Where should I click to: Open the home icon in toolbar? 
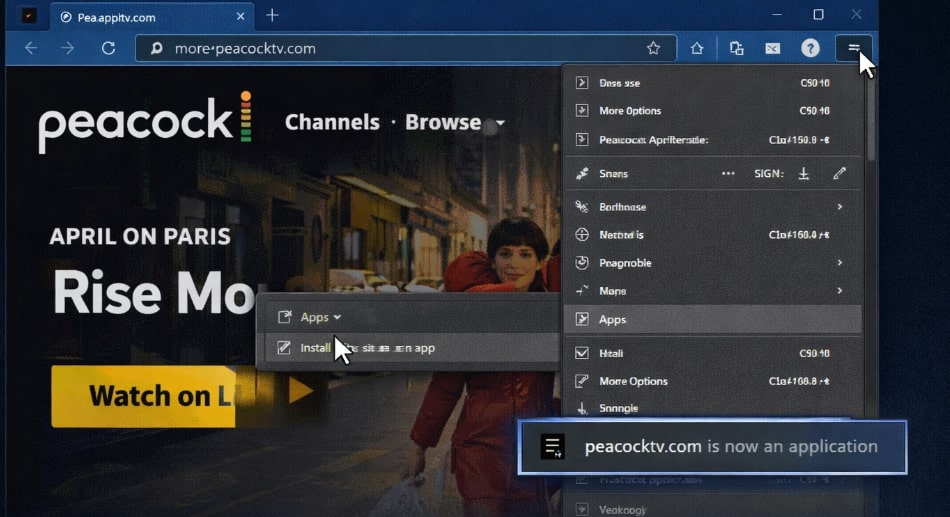[x=697, y=48]
